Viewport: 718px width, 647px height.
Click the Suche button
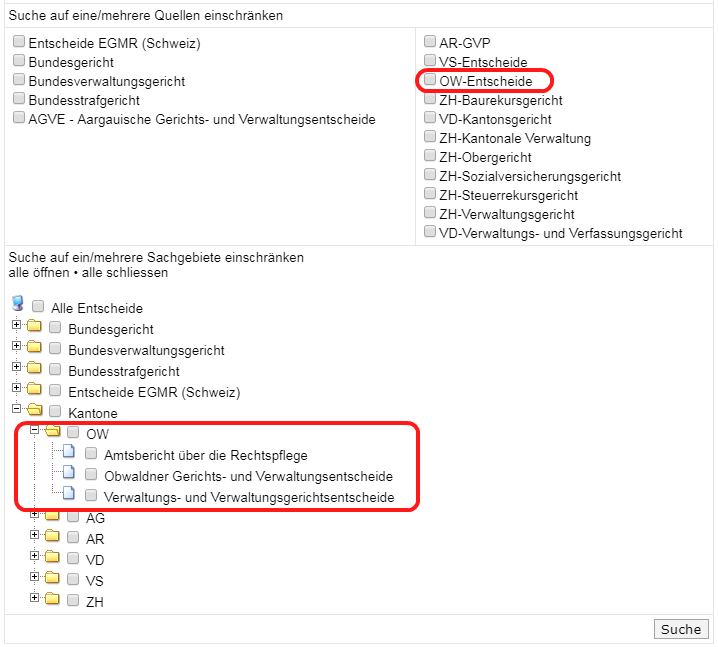click(681, 629)
